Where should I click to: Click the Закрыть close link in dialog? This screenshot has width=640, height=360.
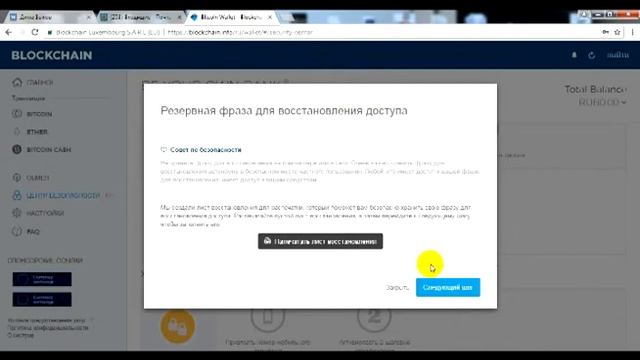pos(397,288)
